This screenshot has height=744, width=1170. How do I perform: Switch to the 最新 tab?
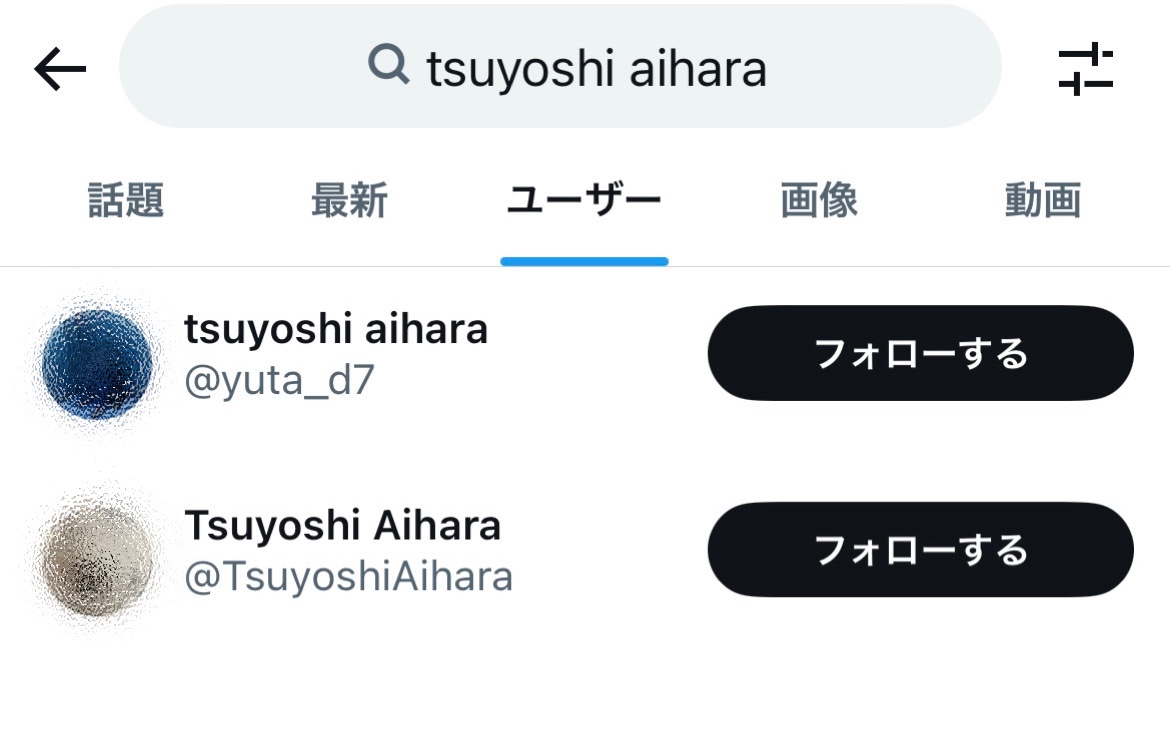click(x=349, y=200)
